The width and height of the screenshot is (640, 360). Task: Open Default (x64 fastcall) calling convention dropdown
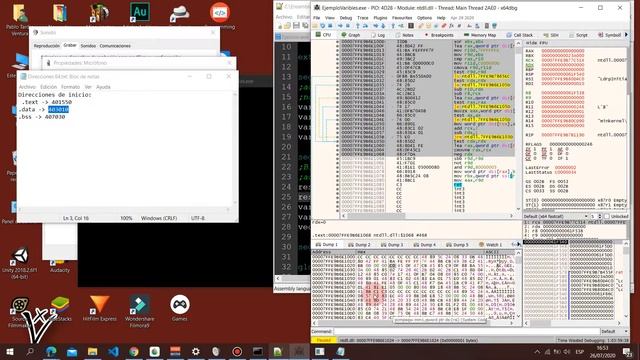556,216
